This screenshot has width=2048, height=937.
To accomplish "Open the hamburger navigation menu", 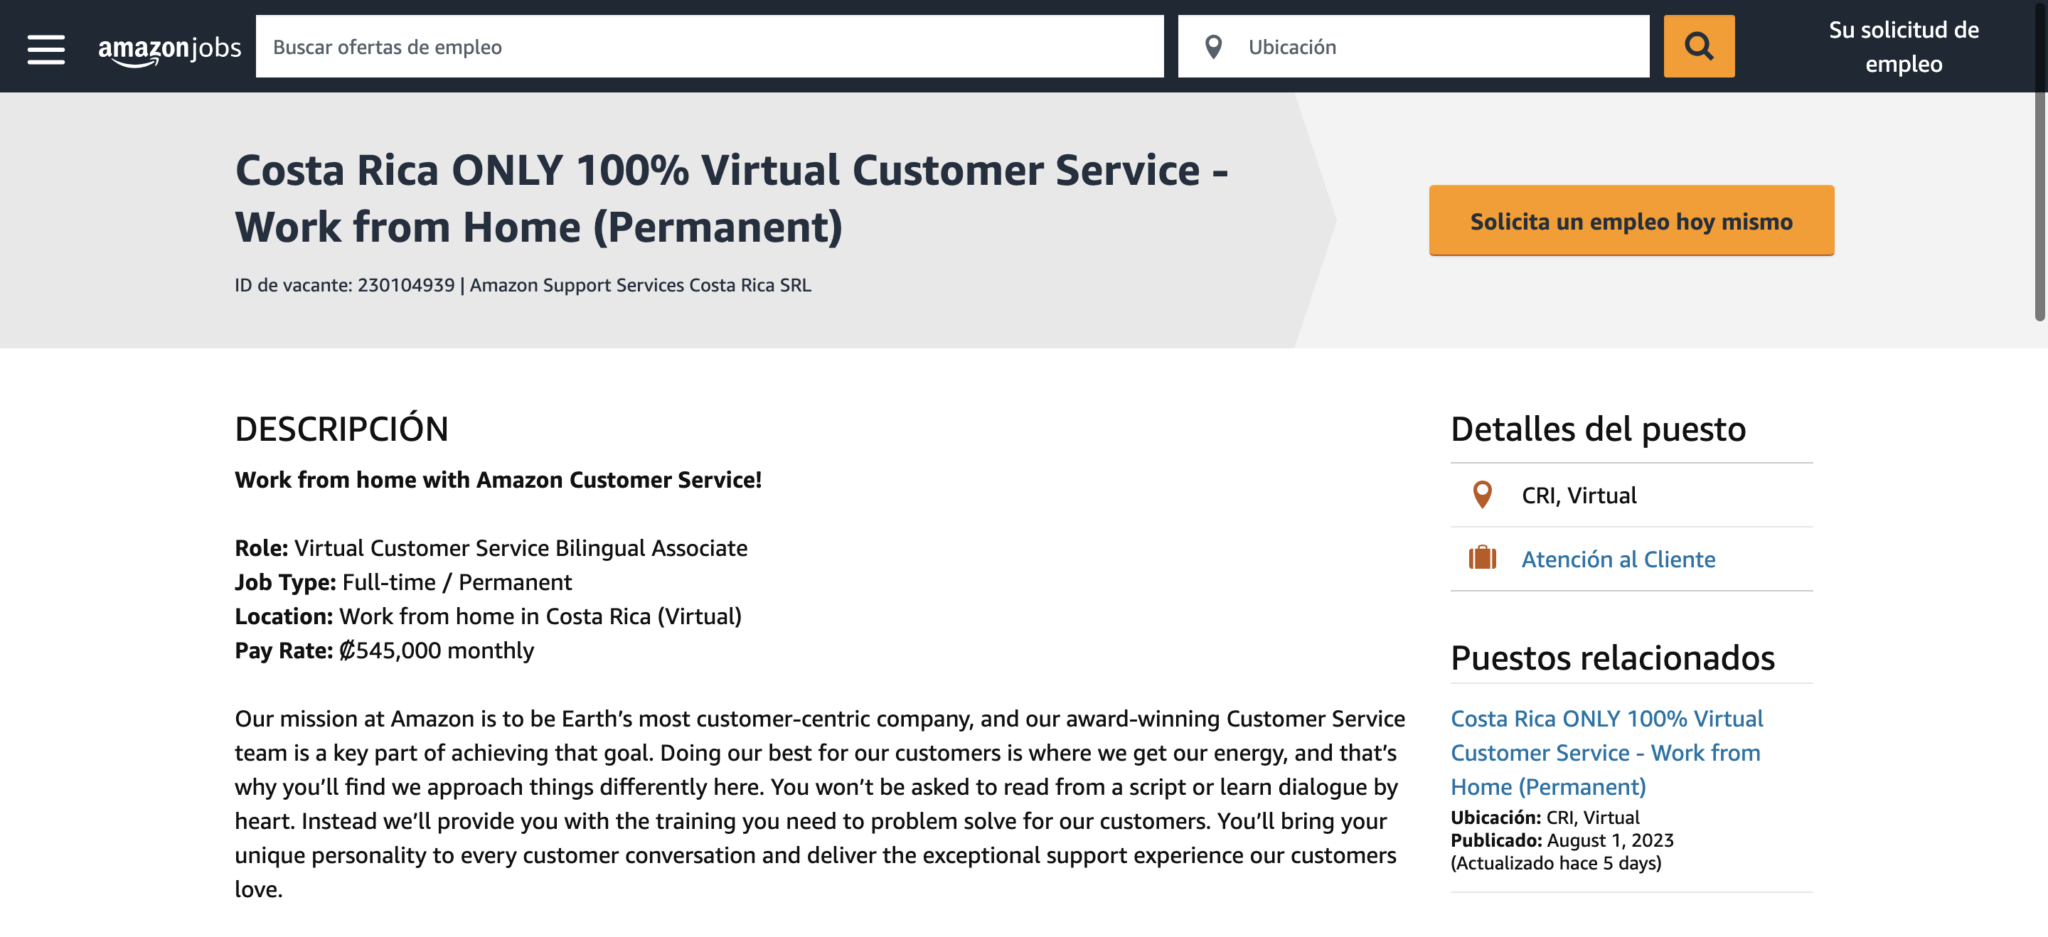I will pos(44,46).
